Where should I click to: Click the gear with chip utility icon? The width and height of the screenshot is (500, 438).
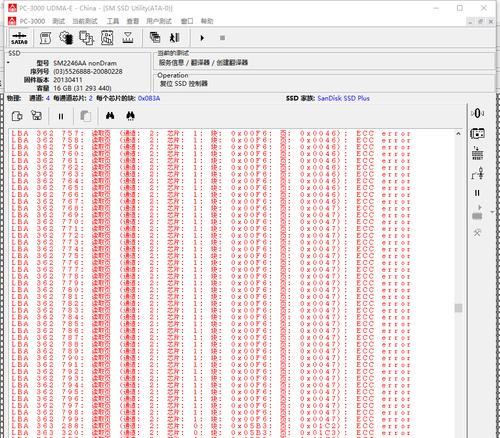[66, 38]
